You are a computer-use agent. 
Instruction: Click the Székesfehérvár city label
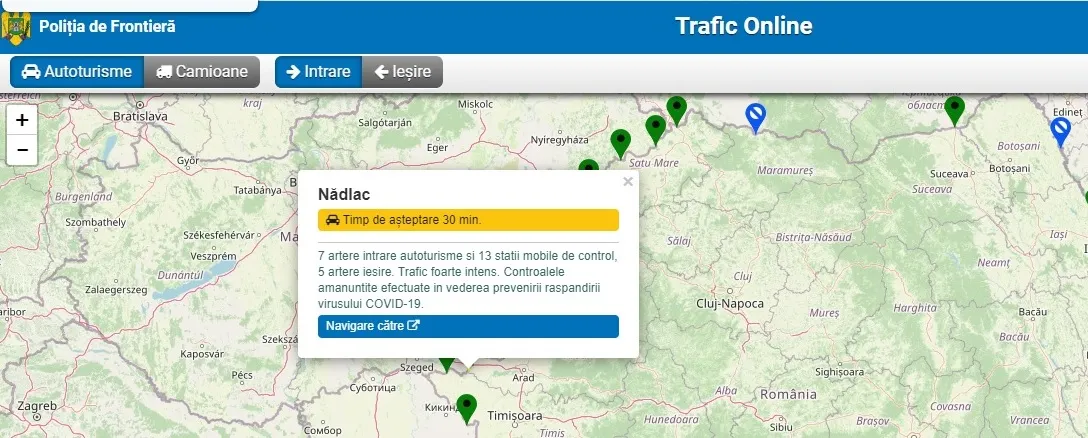click(x=219, y=235)
